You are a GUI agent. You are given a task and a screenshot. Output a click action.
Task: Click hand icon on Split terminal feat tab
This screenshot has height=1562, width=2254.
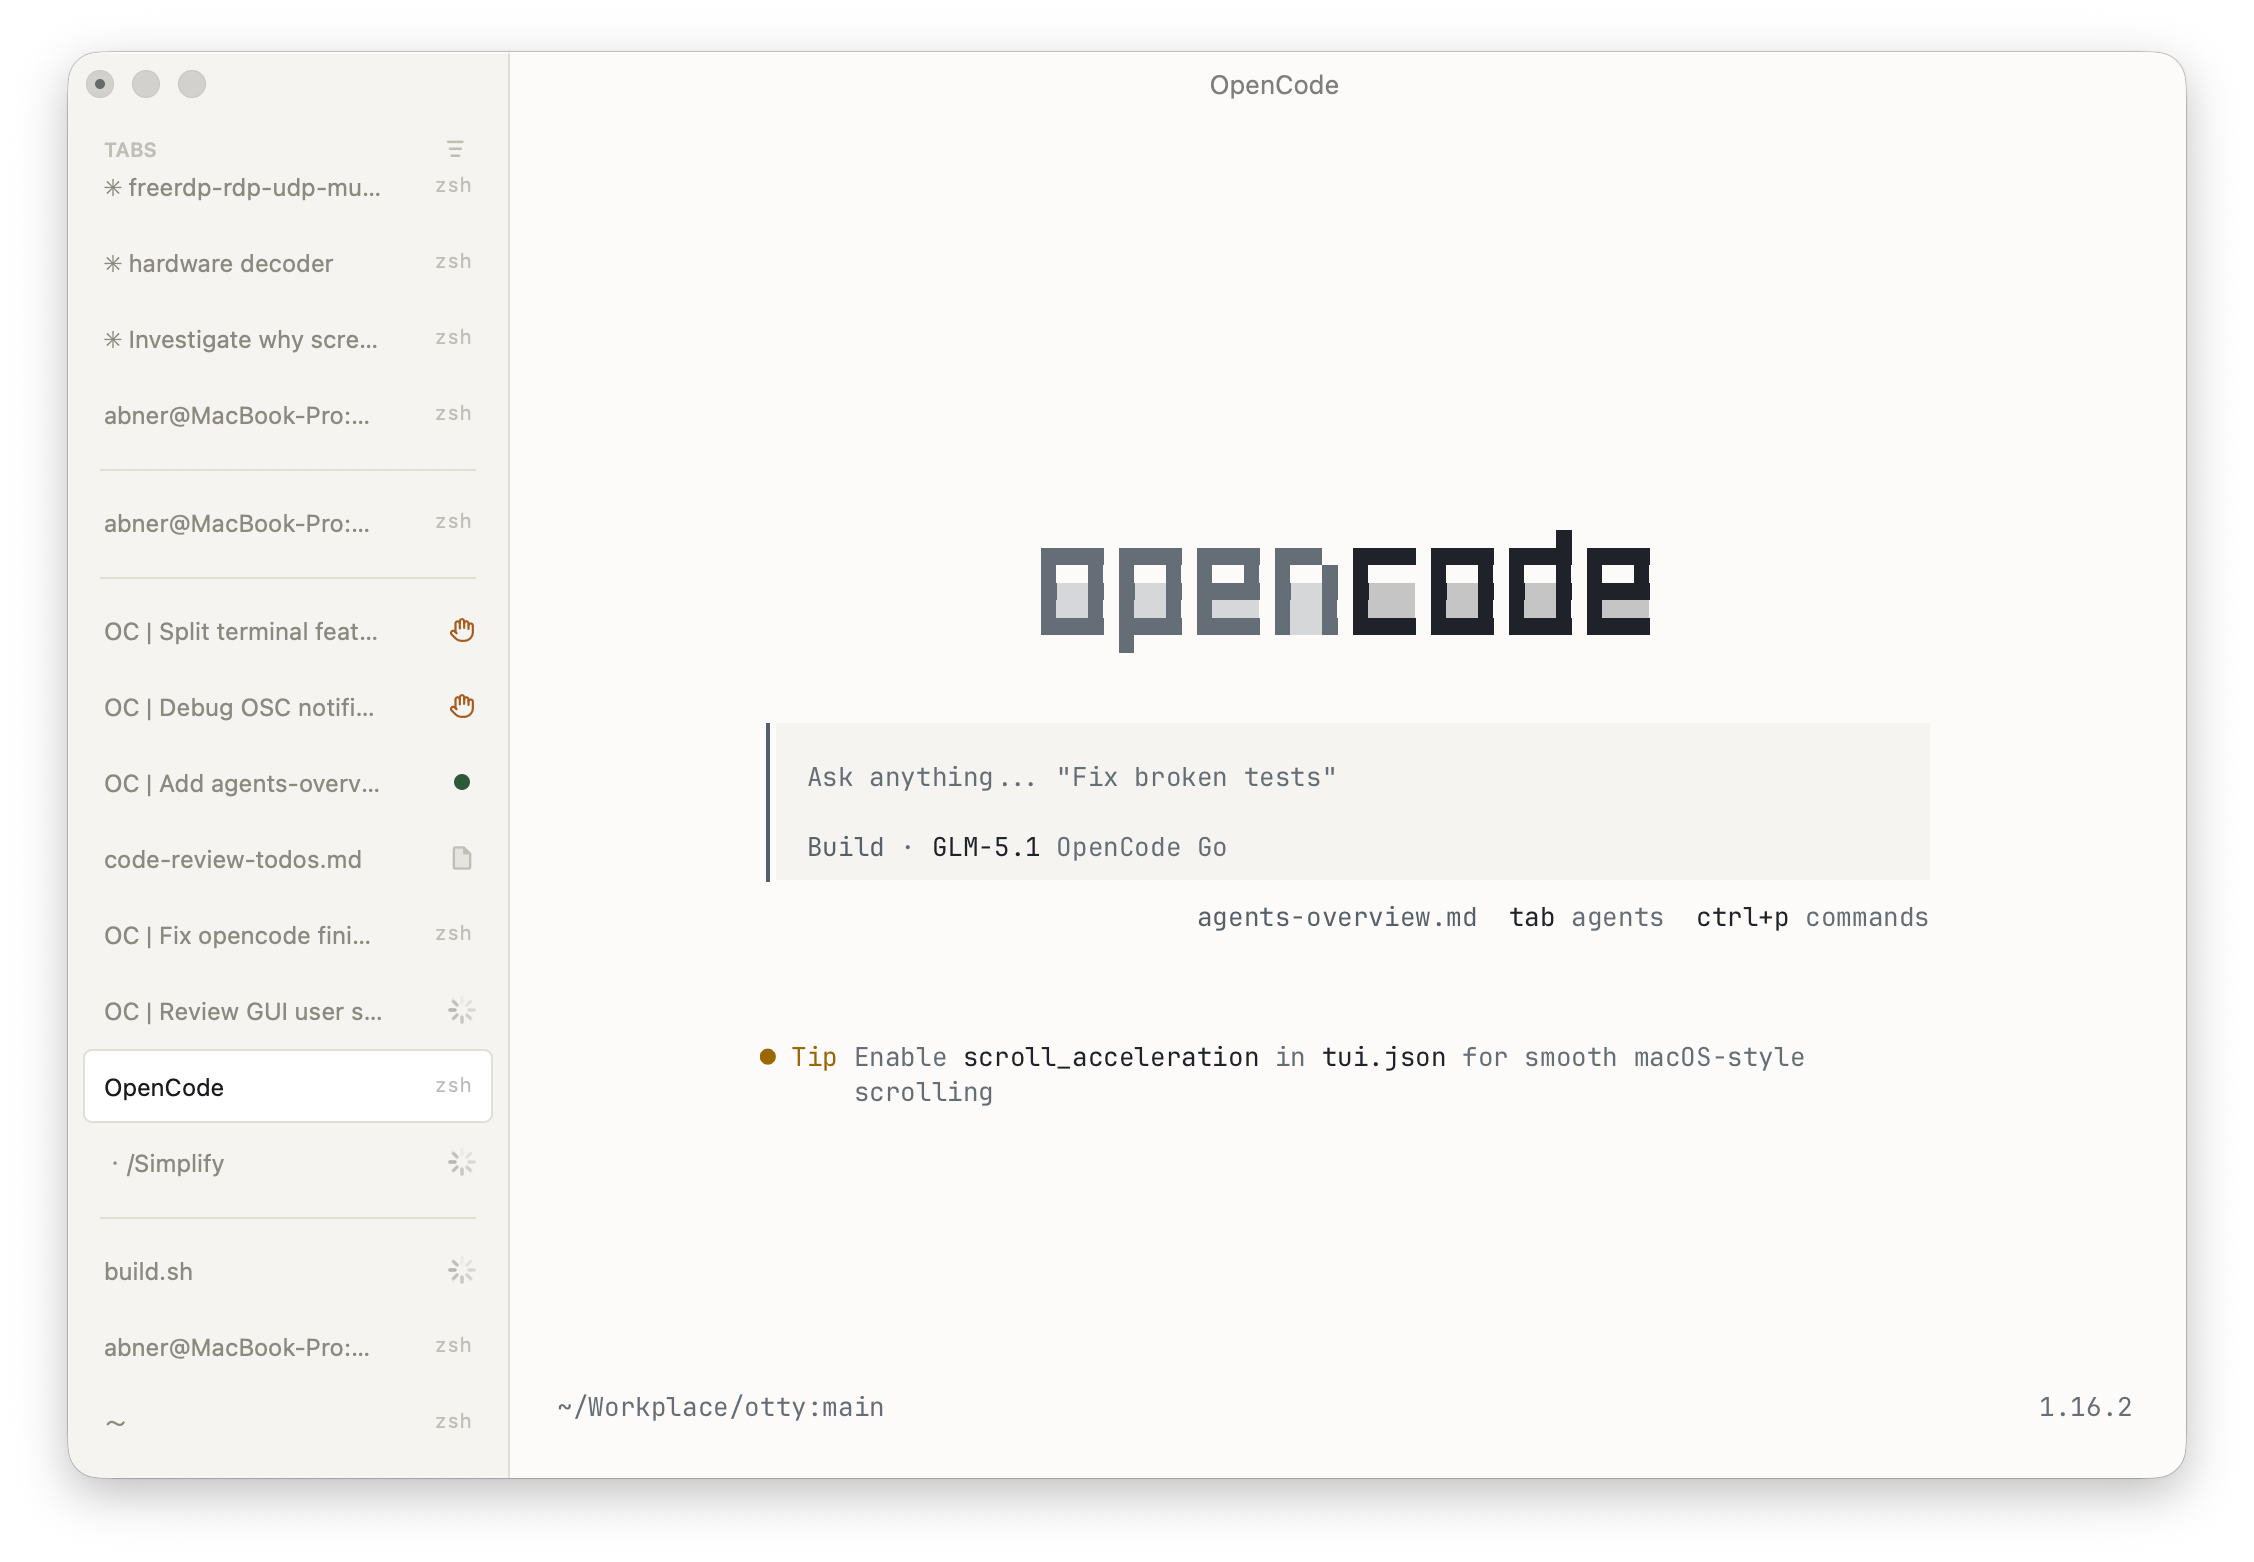(x=461, y=630)
